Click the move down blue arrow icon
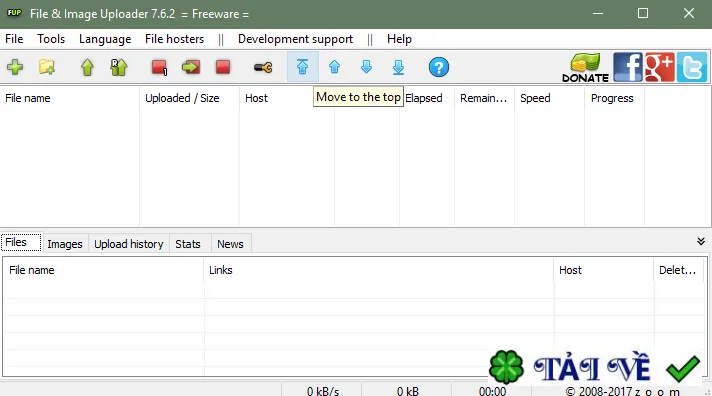 point(366,67)
